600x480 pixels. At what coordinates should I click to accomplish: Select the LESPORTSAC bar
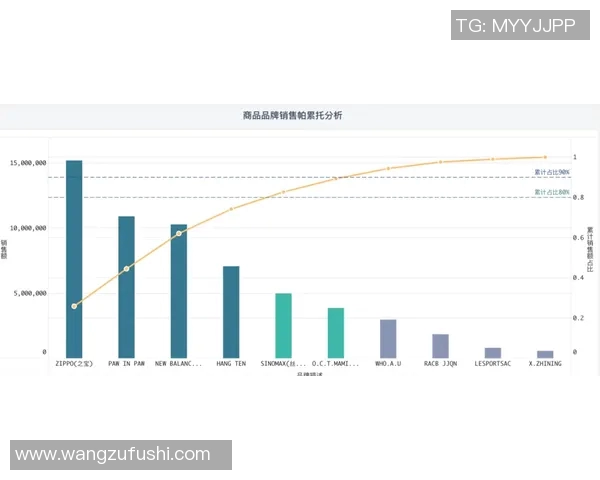click(493, 353)
